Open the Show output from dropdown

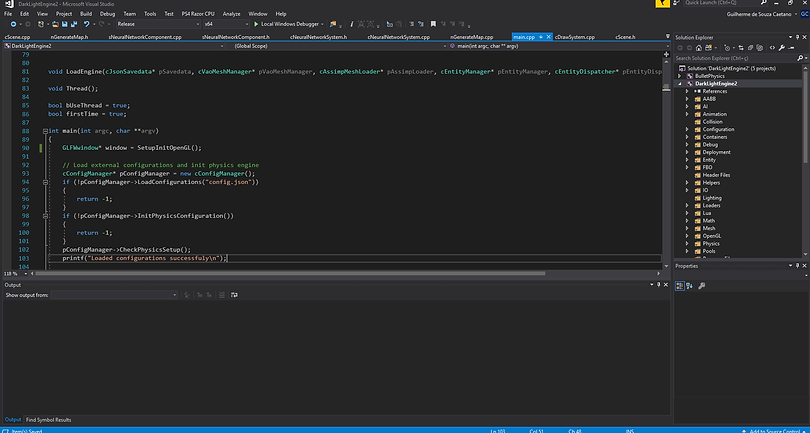(x=114, y=295)
